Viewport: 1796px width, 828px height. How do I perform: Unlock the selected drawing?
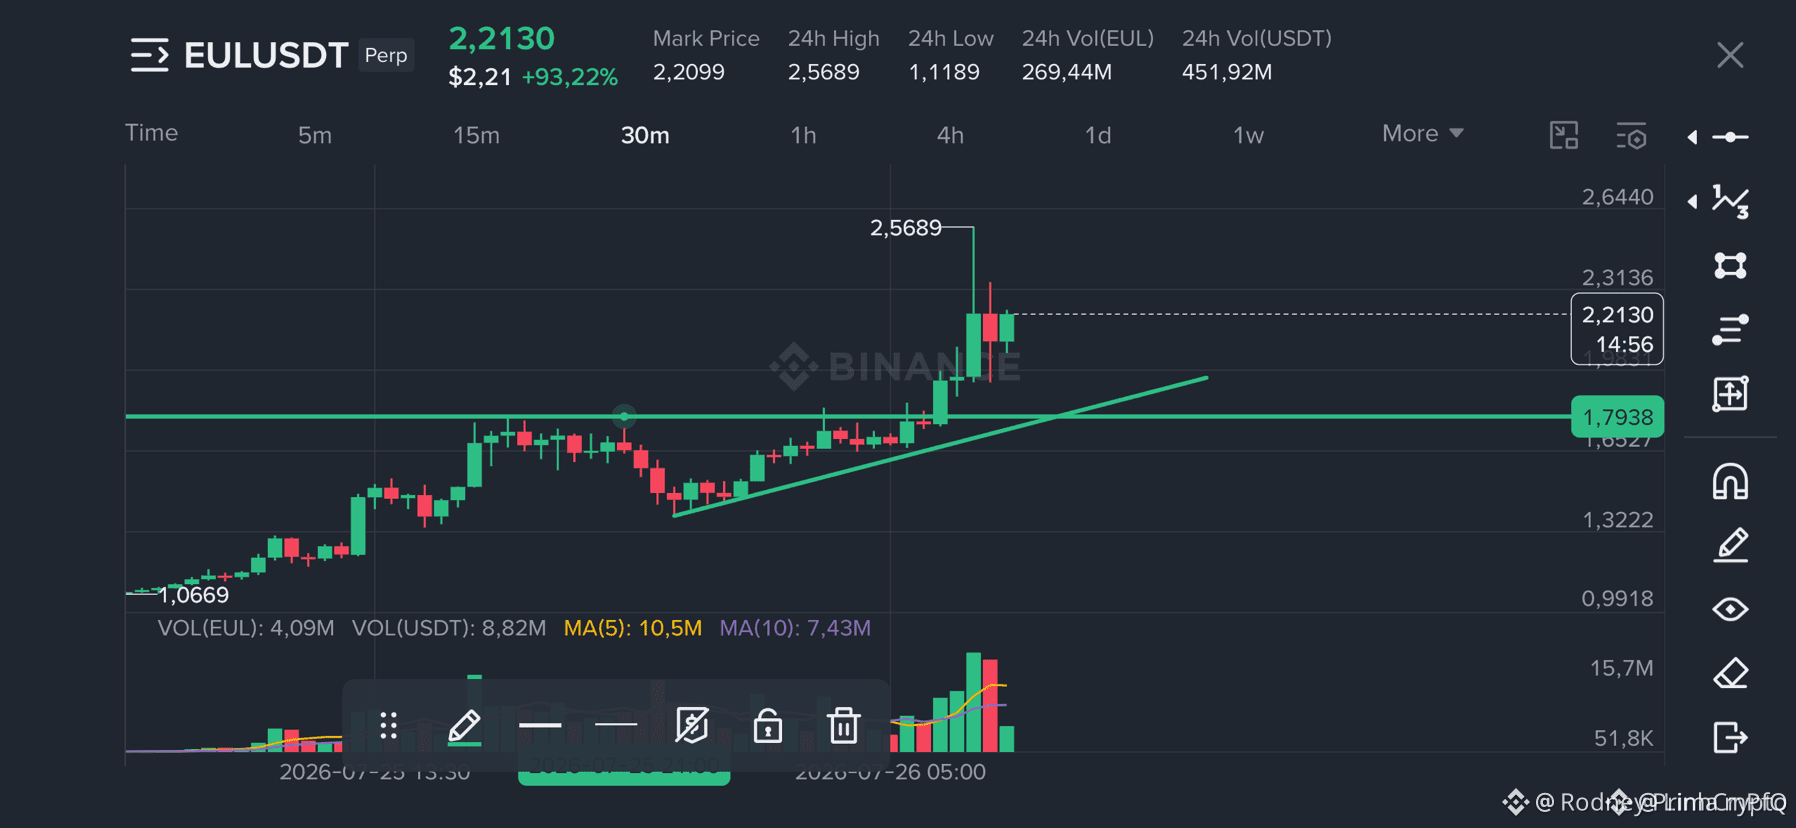click(x=768, y=725)
